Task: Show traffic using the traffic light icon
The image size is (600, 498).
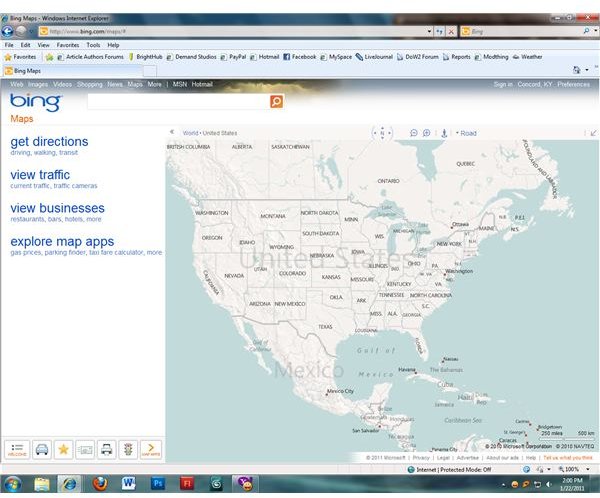Action: tap(128, 449)
